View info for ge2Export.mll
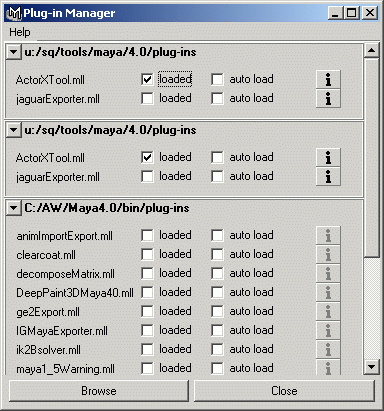 pyautogui.click(x=328, y=311)
